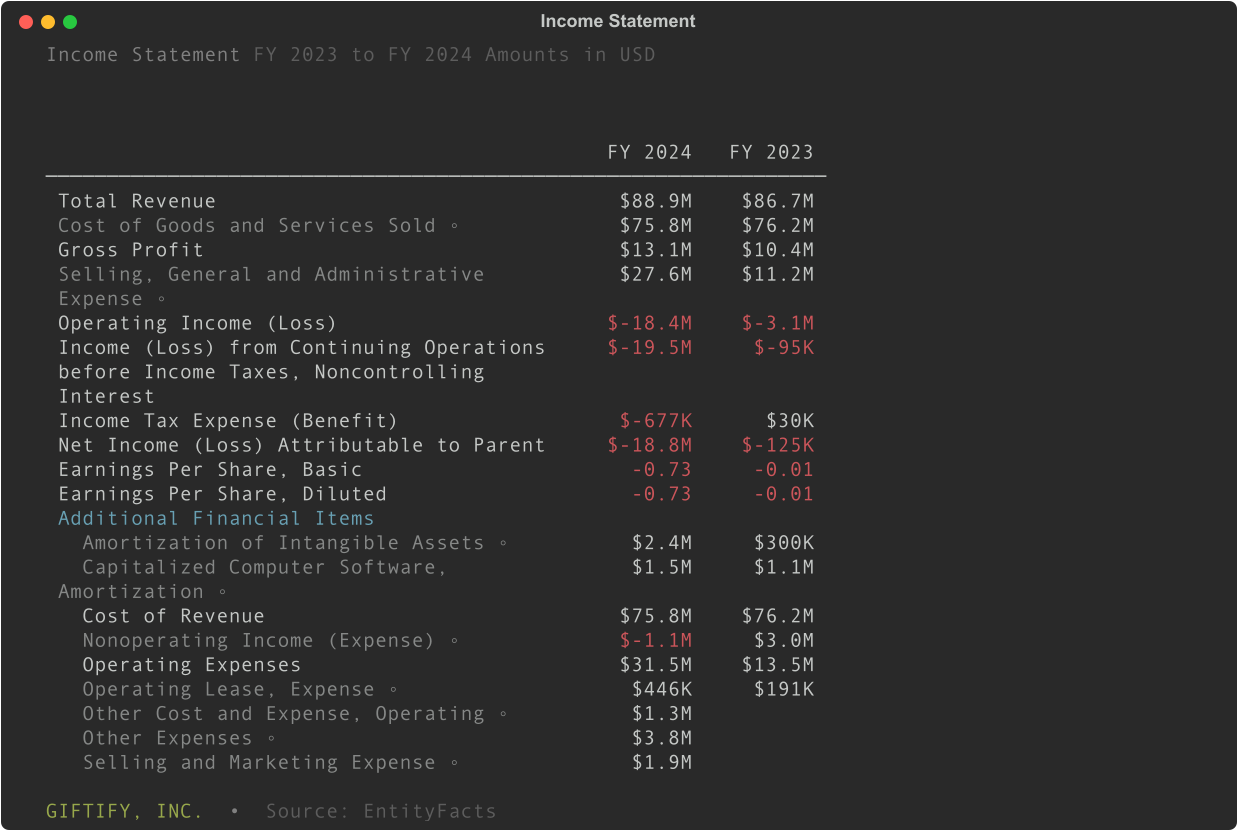Click the circle marker after Amortization of Intangible Assets
This screenshot has width=1238, height=831.
[x=503, y=543]
